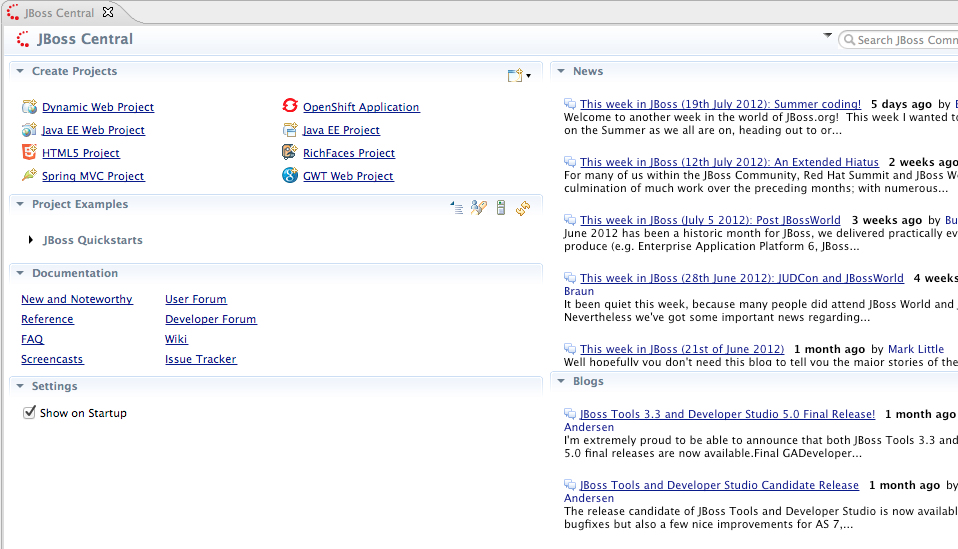
Task: Click the Dynamic Web Project icon
Action: [29, 107]
